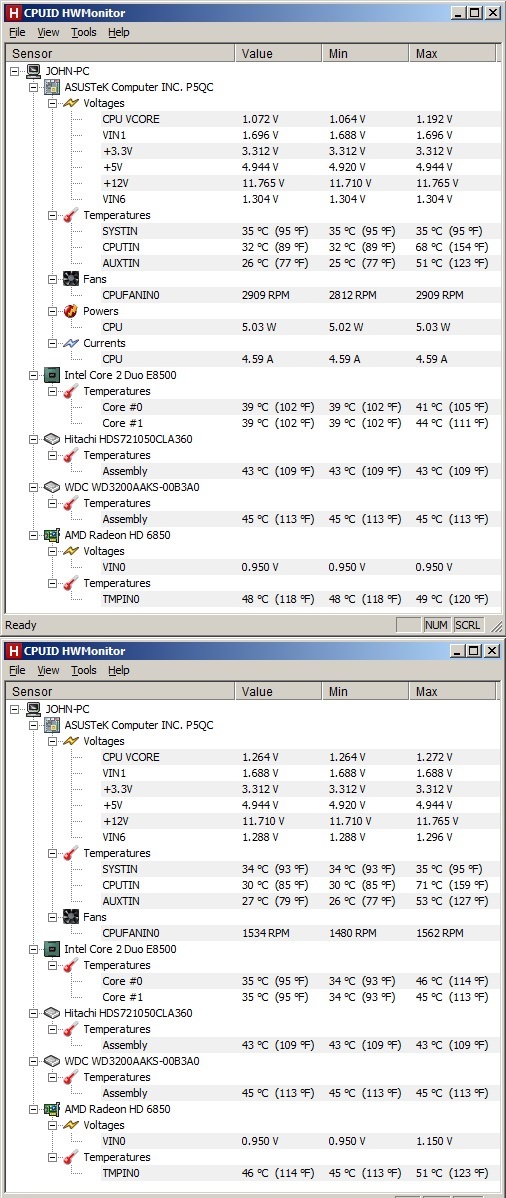Click Radeon Temperatures thermometer icon in the 1534 RPM window

pyautogui.click(x=71, y=1157)
